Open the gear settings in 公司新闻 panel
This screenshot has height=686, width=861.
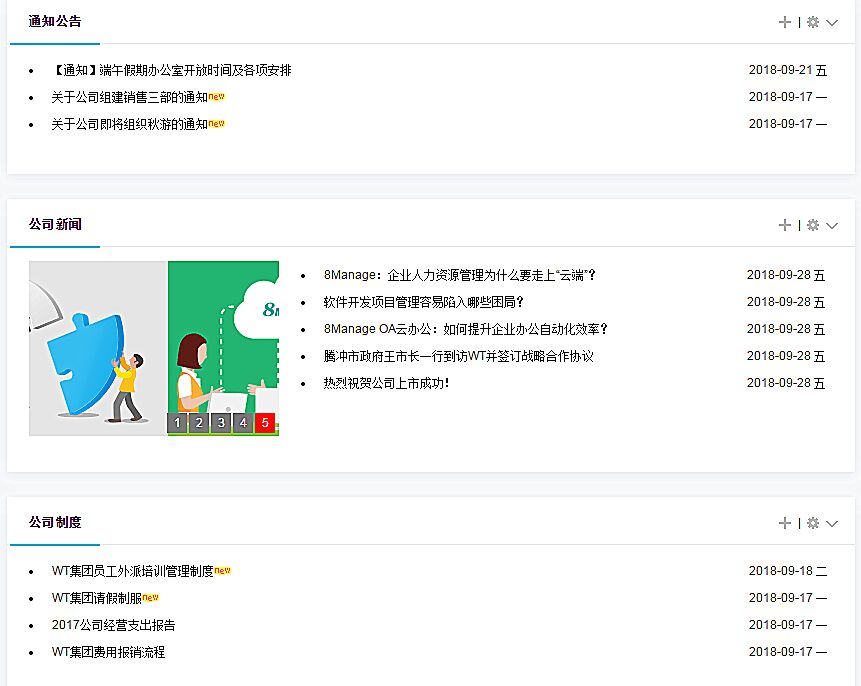pos(813,225)
